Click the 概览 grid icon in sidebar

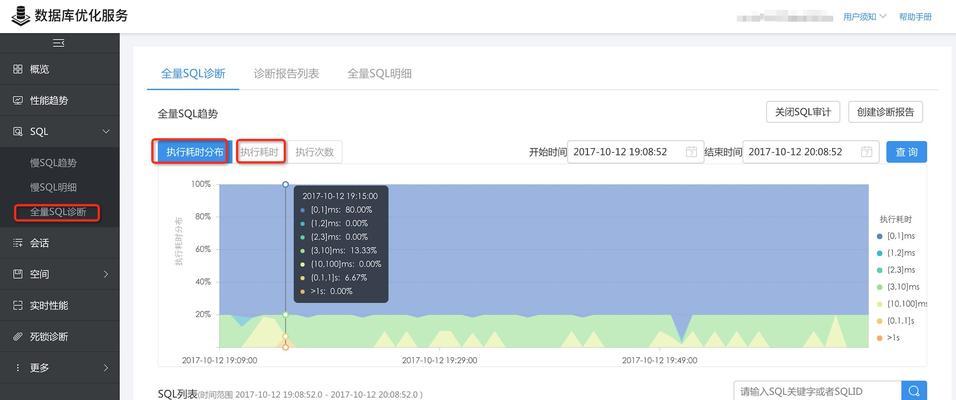[x=18, y=69]
